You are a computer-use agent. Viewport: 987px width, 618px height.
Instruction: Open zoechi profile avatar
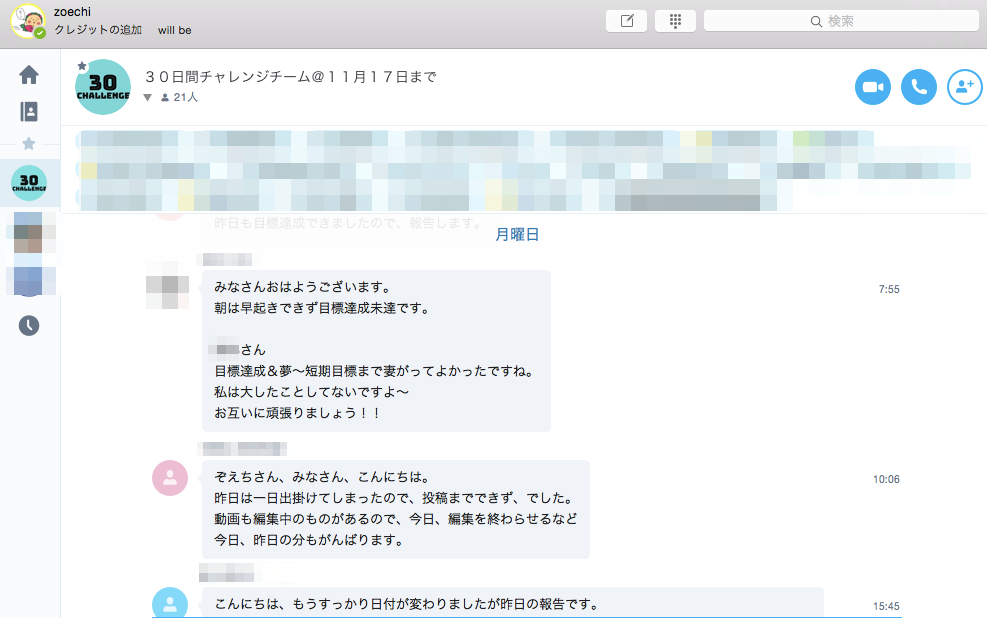(x=28, y=21)
